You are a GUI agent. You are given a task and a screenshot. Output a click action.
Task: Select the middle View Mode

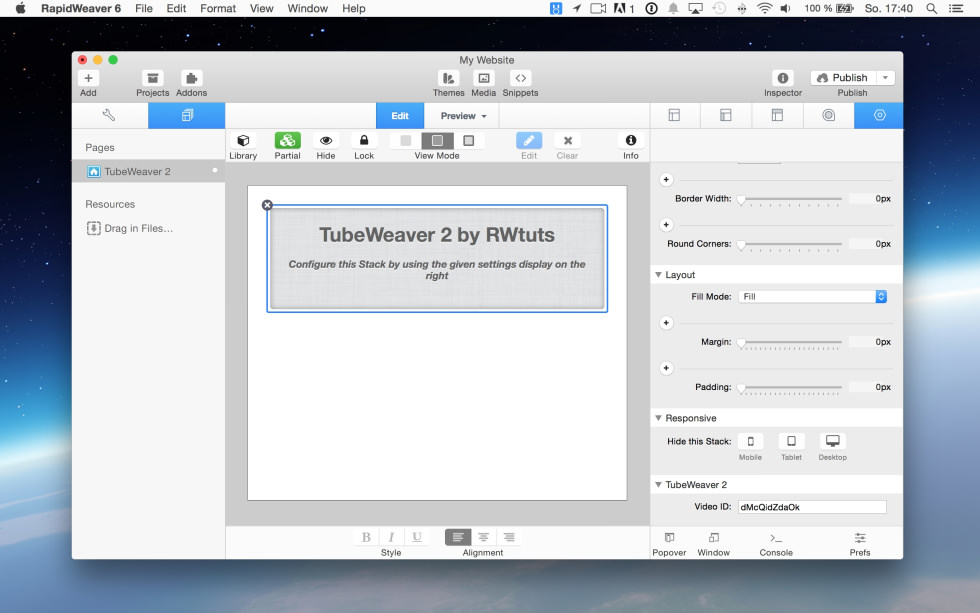[x=438, y=141]
